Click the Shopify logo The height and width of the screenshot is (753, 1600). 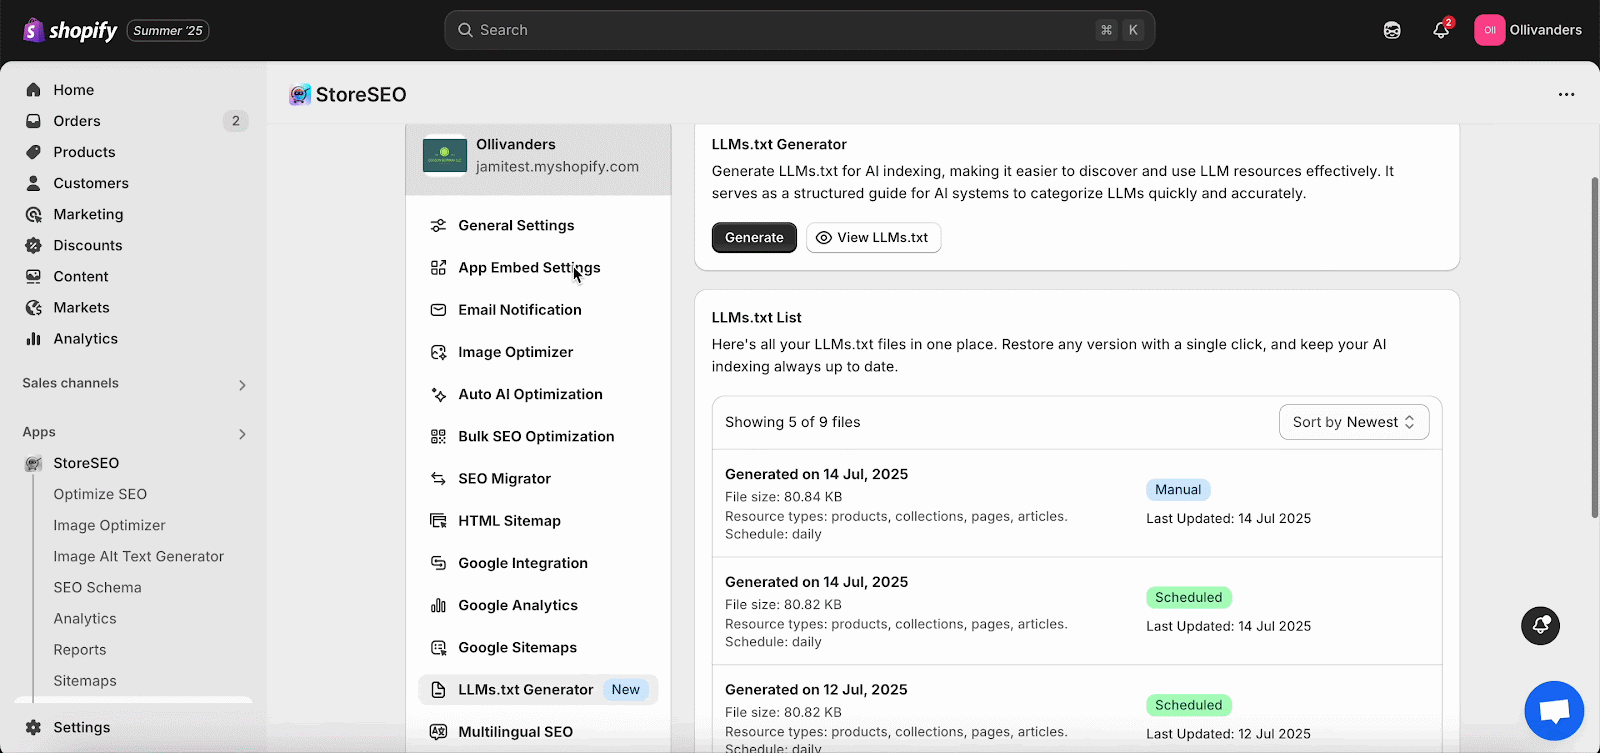coord(70,30)
